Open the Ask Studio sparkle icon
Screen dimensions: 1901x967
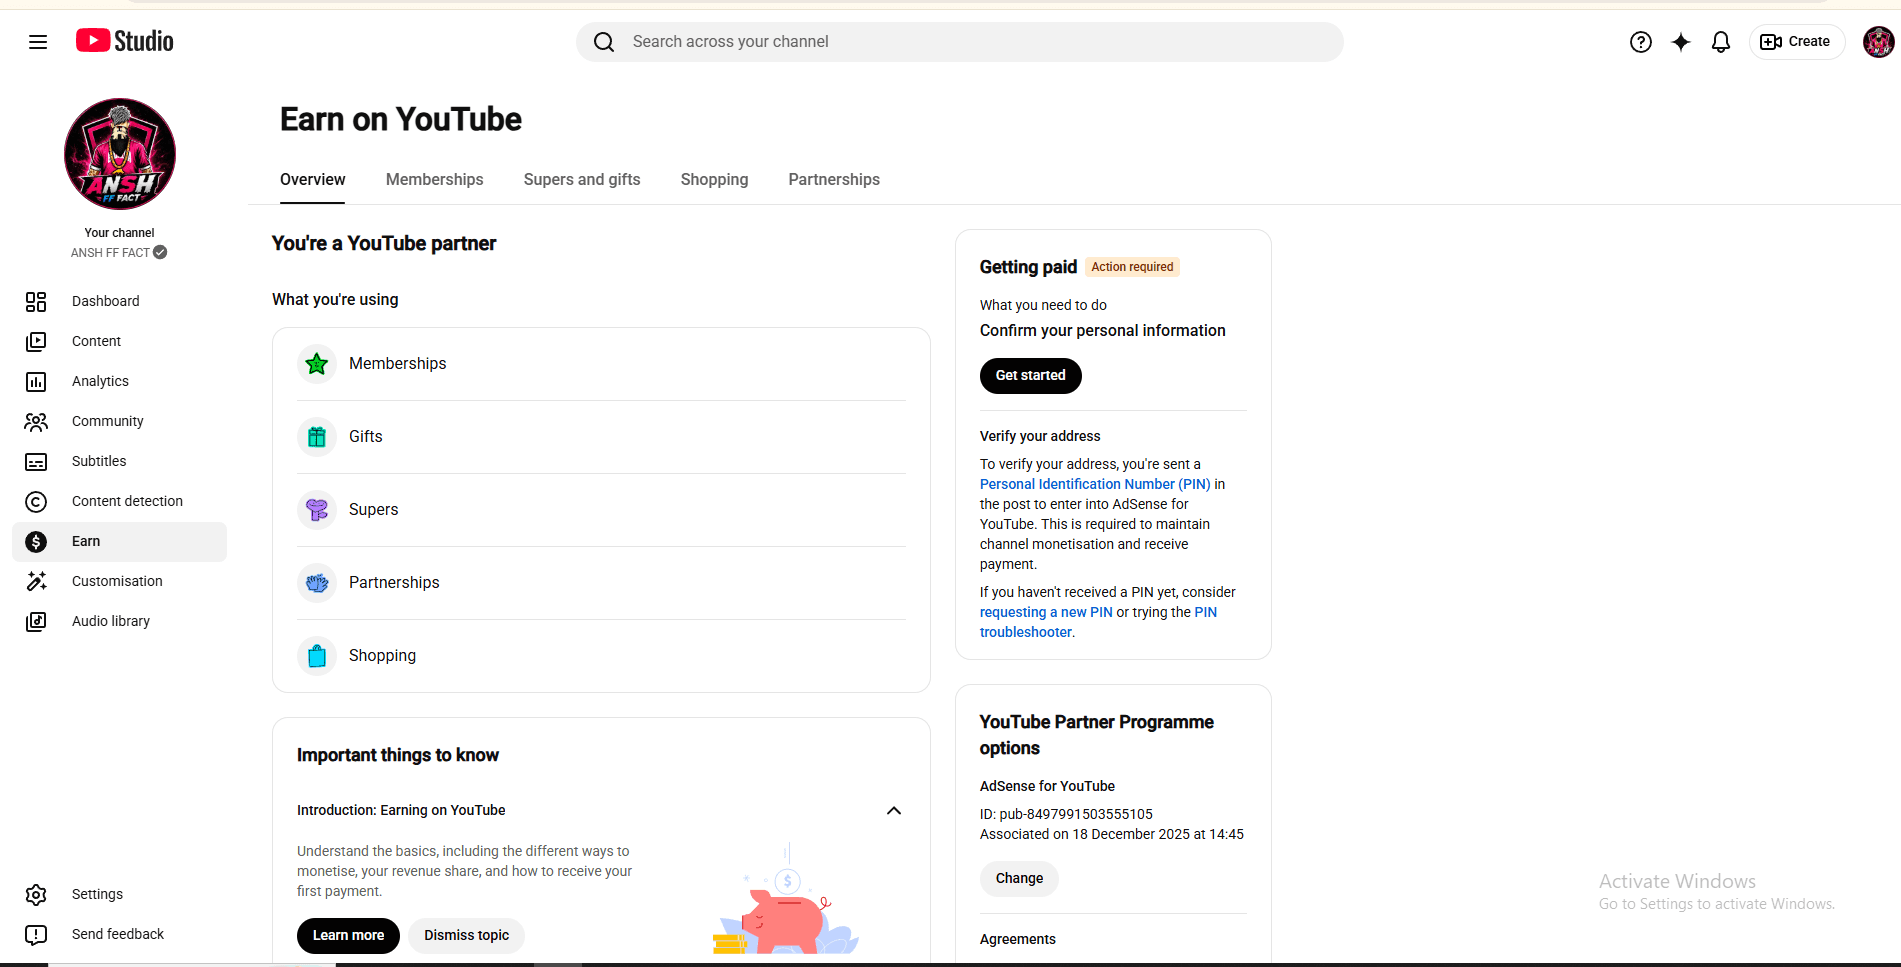coord(1681,42)
